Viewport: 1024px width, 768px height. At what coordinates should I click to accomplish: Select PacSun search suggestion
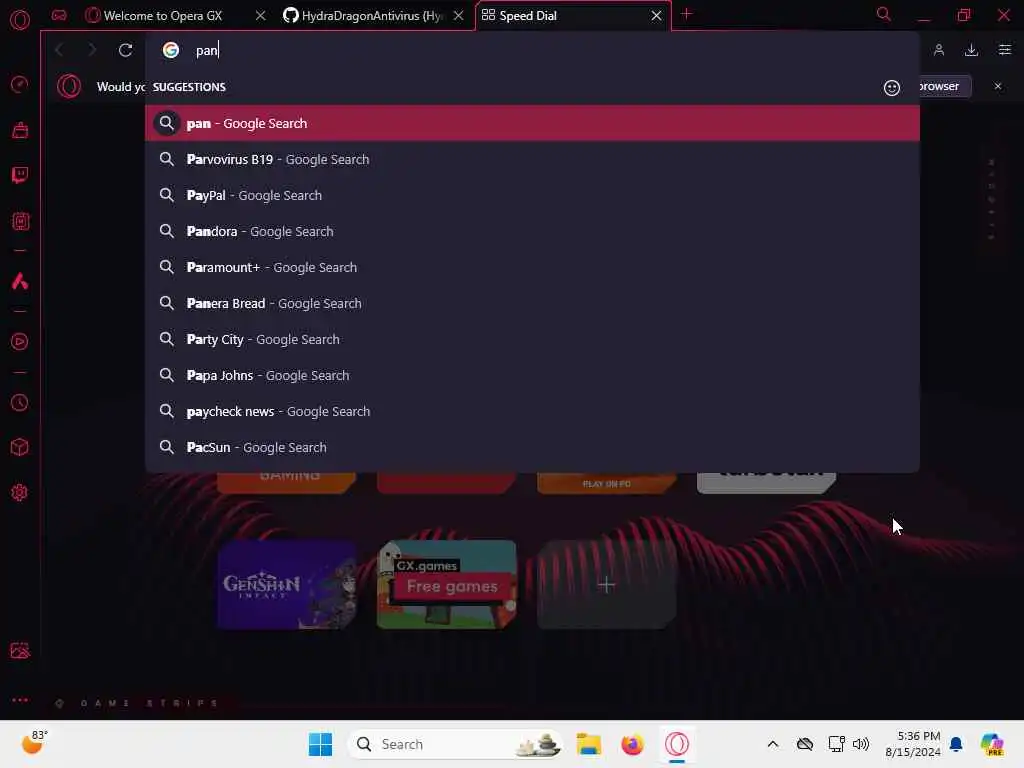click(x=532, y=447)
